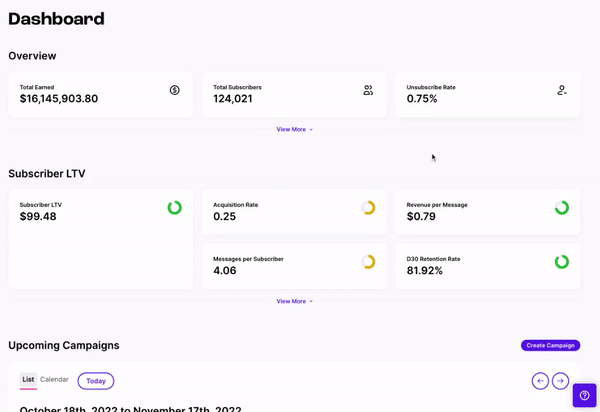This screenshot has height=412, width=600.
Task: Click the Today button
Action: [x=96, y=381]
